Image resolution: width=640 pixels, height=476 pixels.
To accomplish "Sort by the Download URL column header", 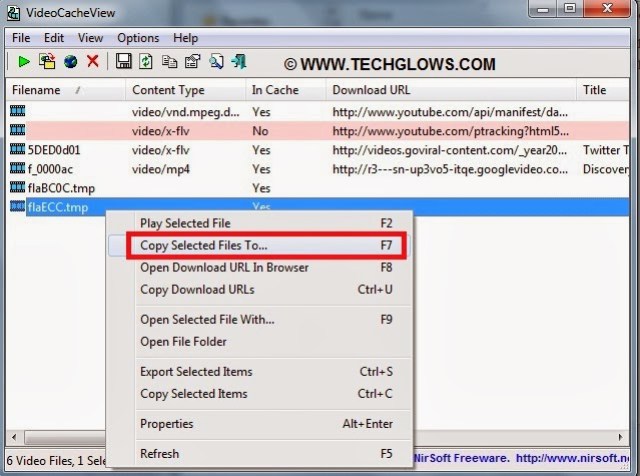I will [451, 90].
